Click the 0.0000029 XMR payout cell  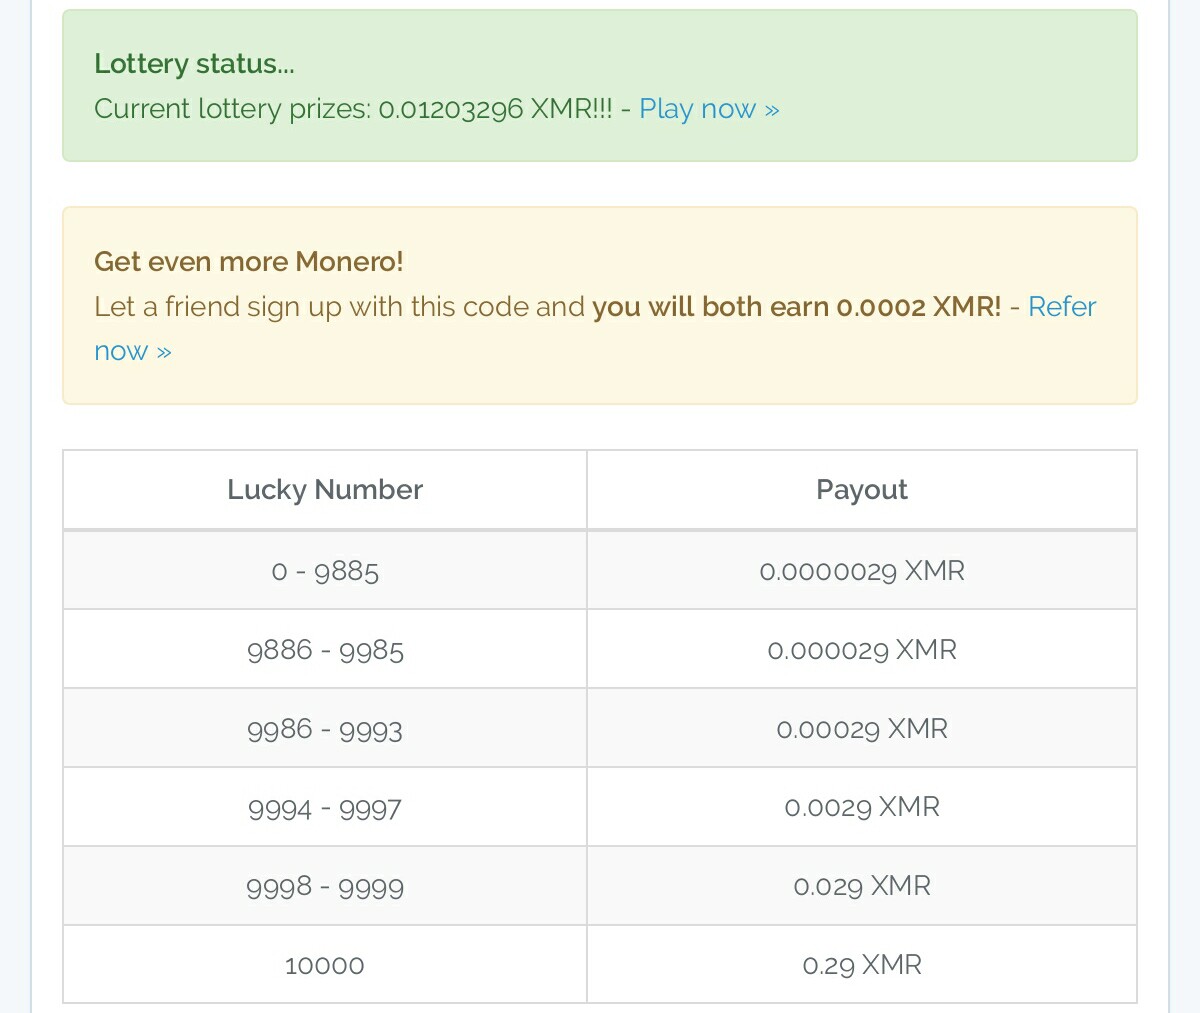coord(862,571)
